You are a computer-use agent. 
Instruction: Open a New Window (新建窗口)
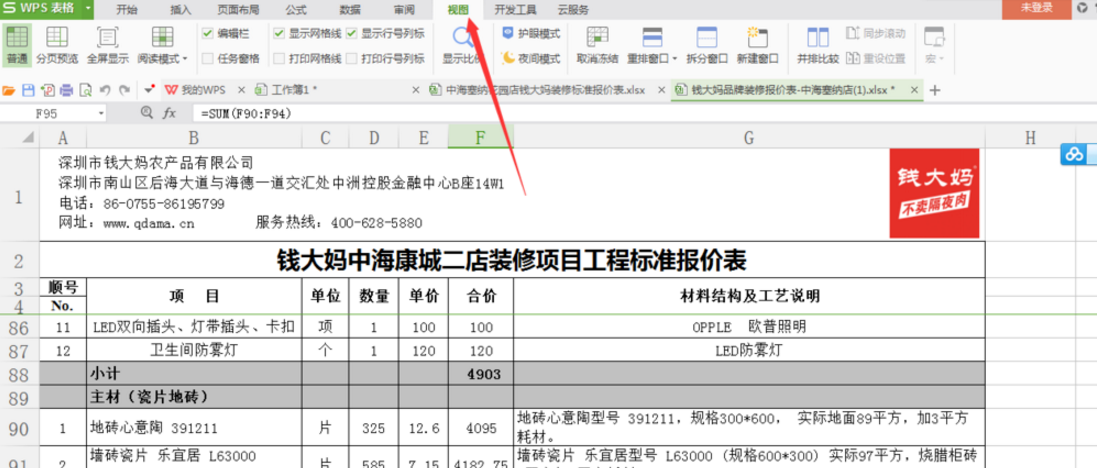click(x=757, y=45)
